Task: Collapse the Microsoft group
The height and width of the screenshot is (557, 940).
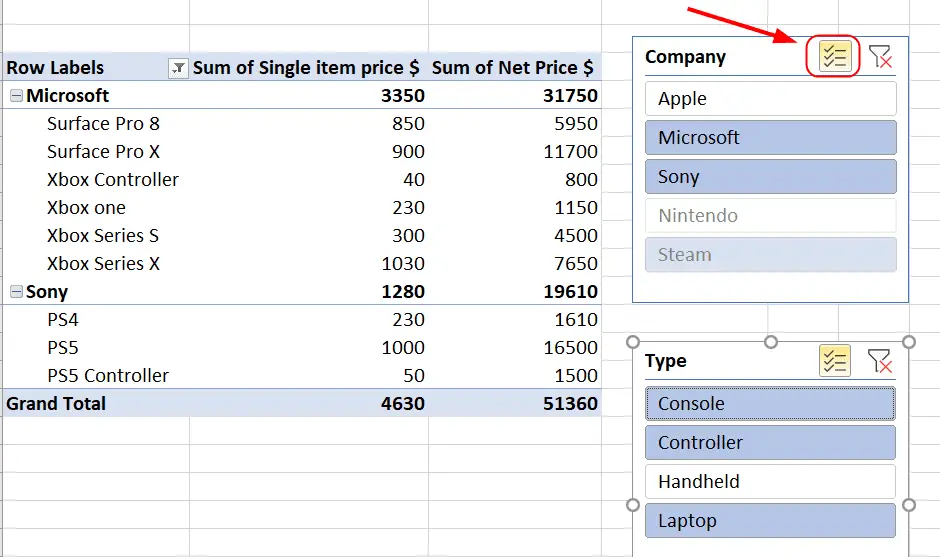Action: 16,95
